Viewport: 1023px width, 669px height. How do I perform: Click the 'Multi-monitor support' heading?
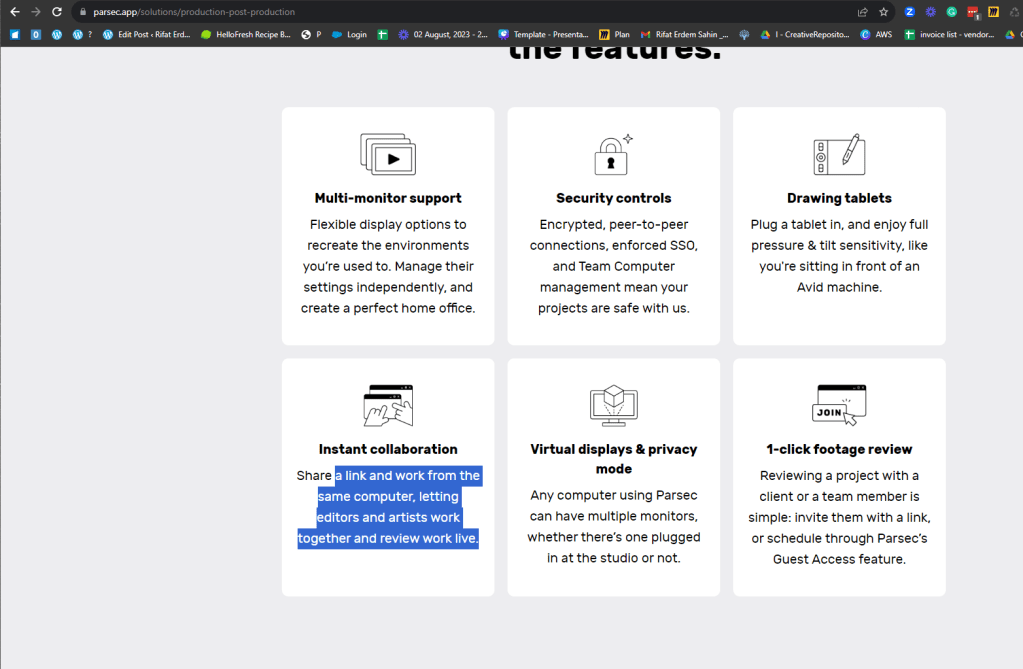pyautogui.click(x=388, y=198)
